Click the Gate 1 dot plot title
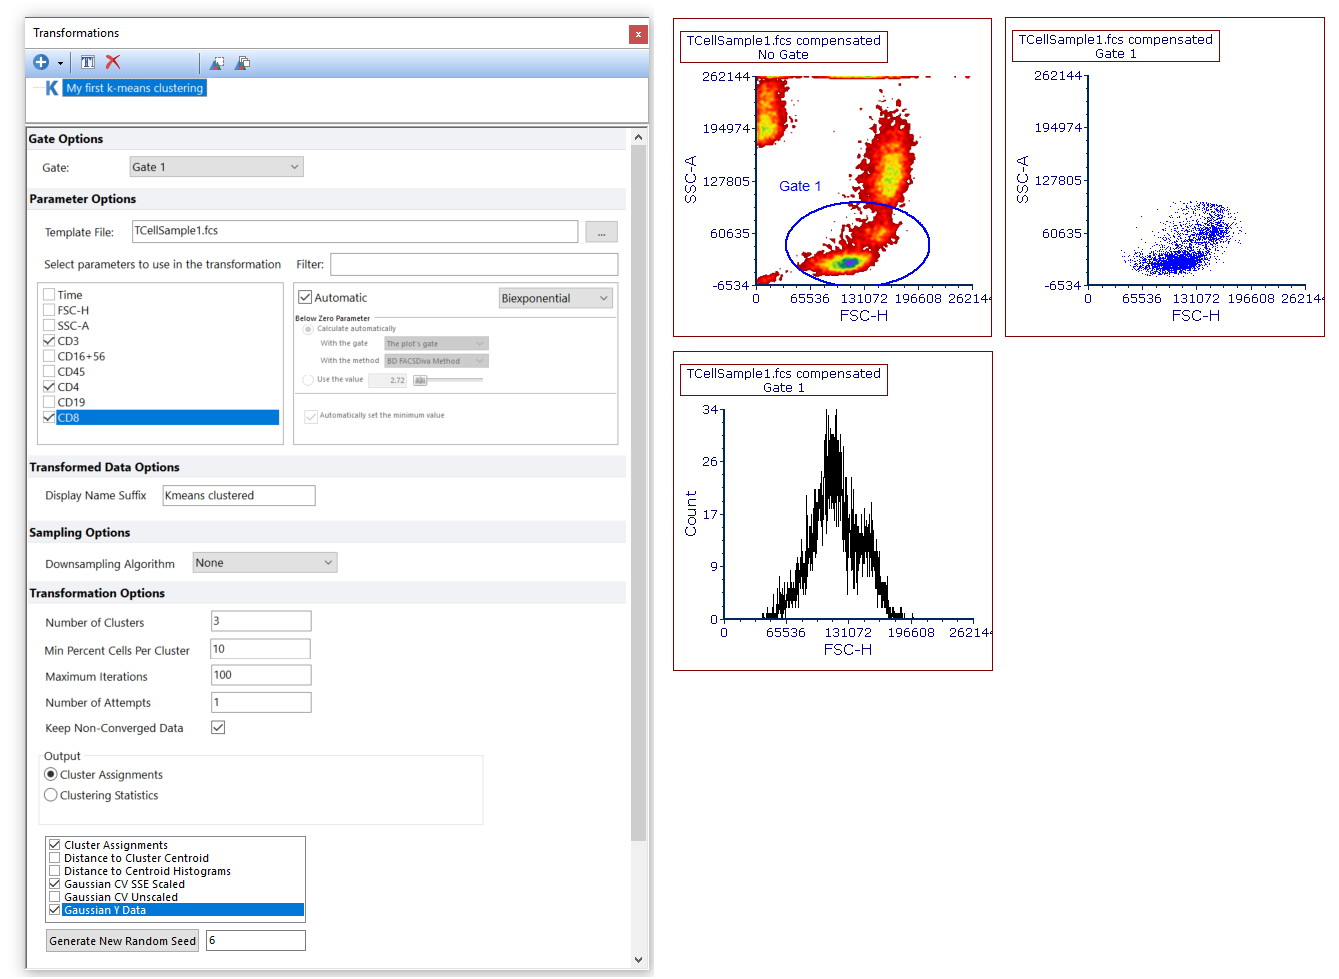The width and height of the screenshot is (1339, 979). [x=1116, y=46]
